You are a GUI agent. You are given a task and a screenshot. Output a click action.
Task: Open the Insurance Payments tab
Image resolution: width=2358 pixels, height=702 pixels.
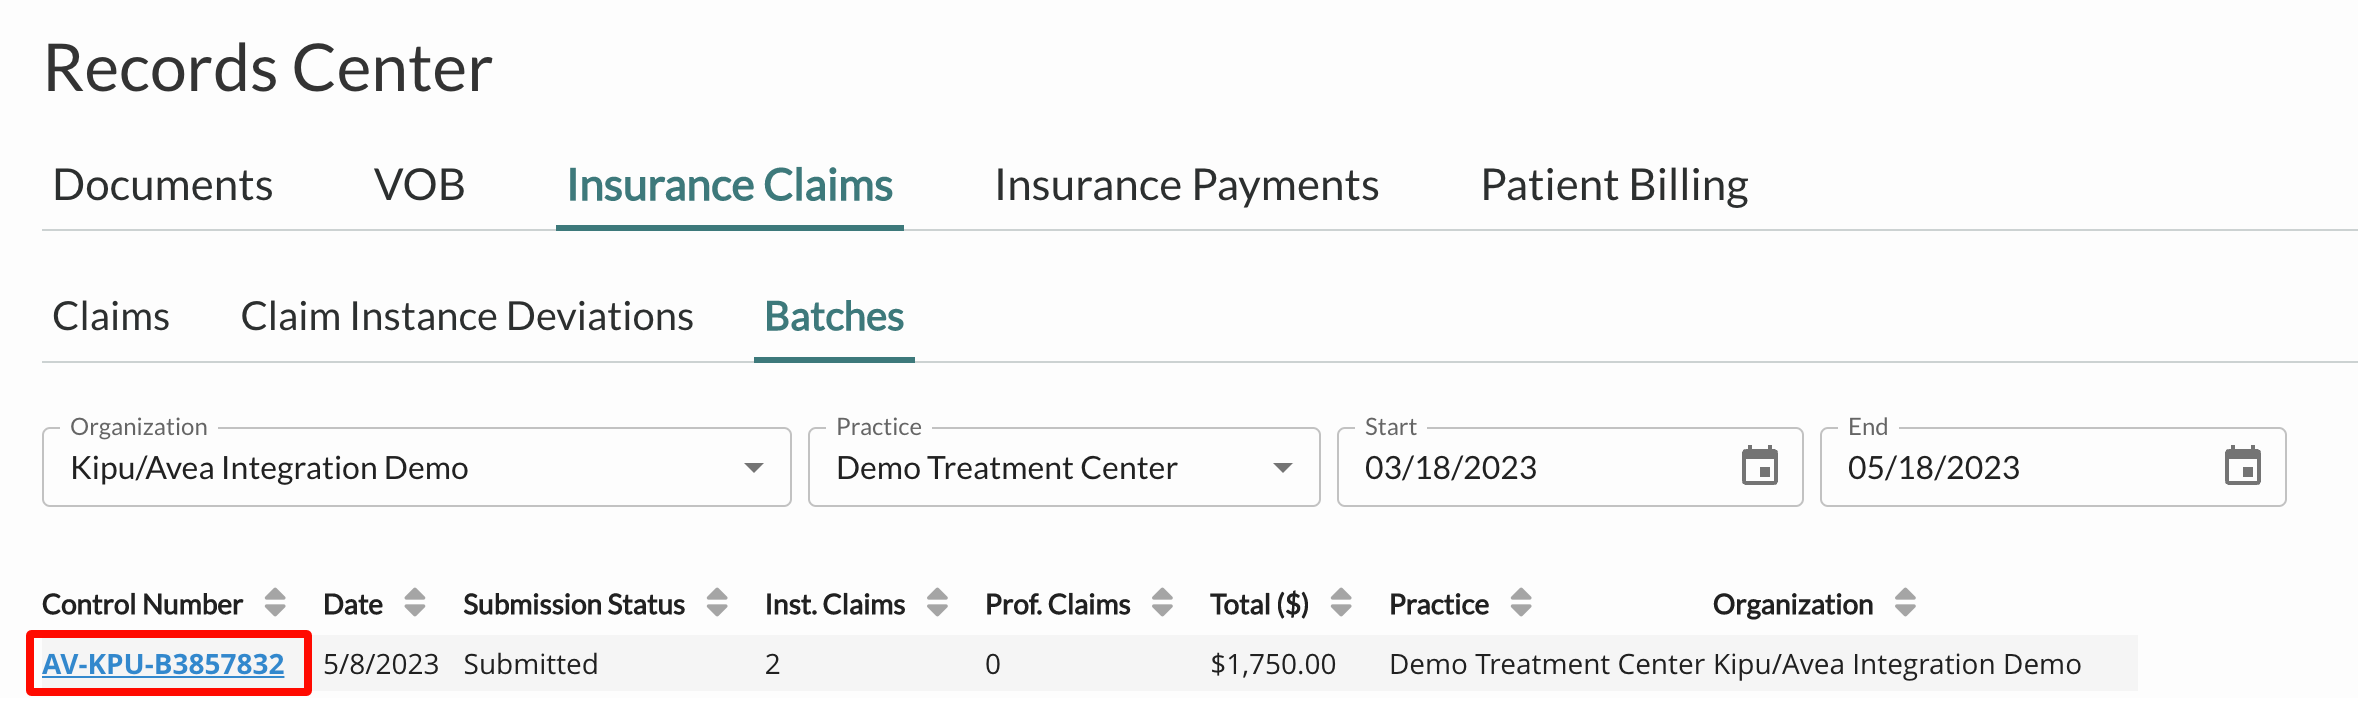1187,186
